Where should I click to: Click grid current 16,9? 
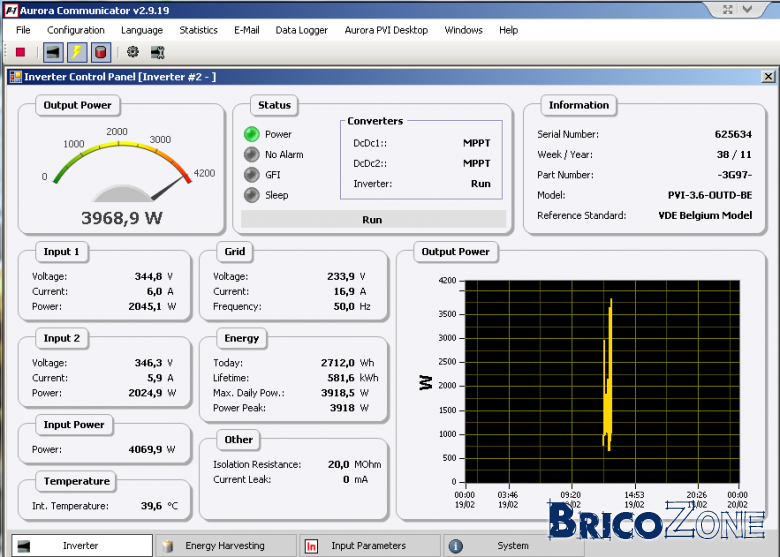pyautogui.click(x=344, y=291)
